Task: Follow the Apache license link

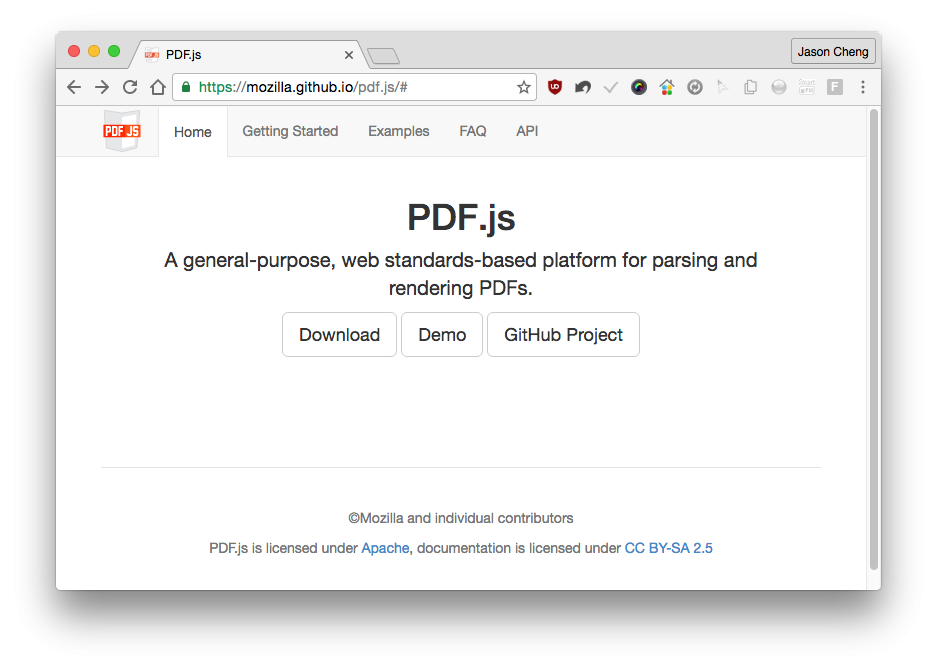Action: click(385, 548)
